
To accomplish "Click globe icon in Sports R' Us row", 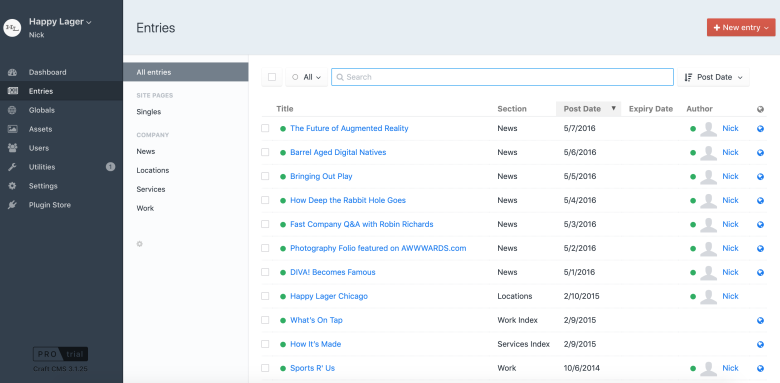I will tap(760, 368).
